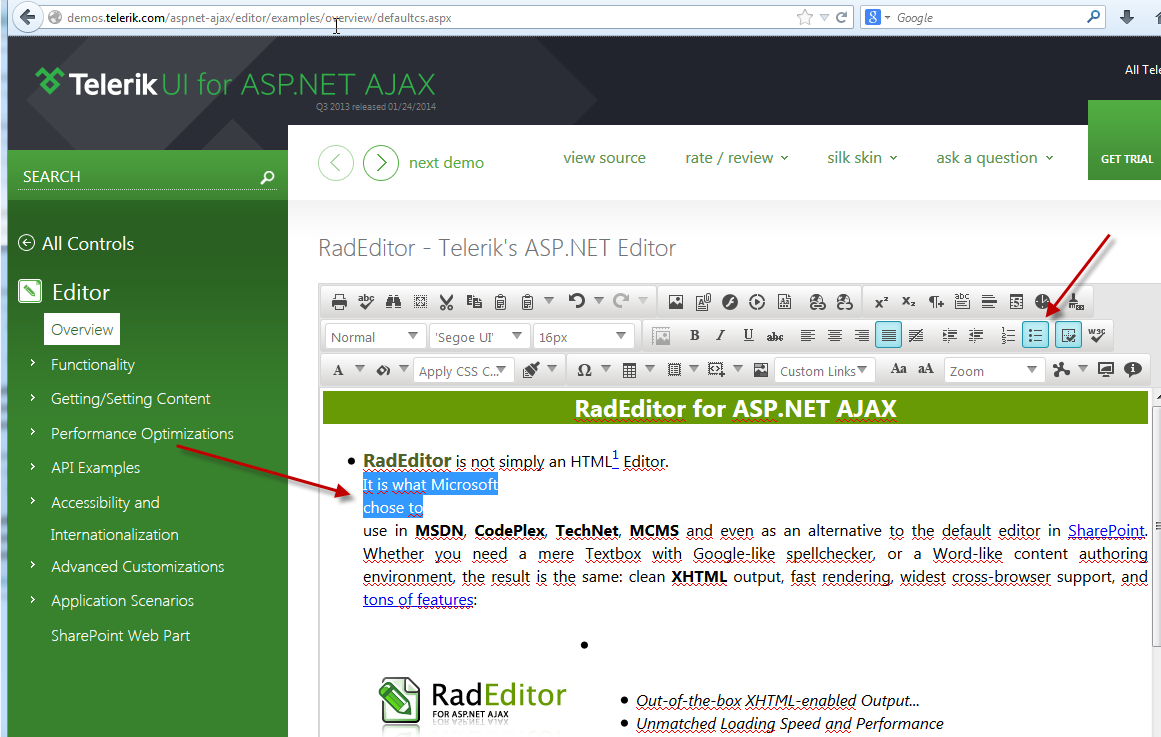The width and height of the screenshot is (1161, 737).
Task: Copy selection with the Copy icon
Action: (x=474, y=301)
